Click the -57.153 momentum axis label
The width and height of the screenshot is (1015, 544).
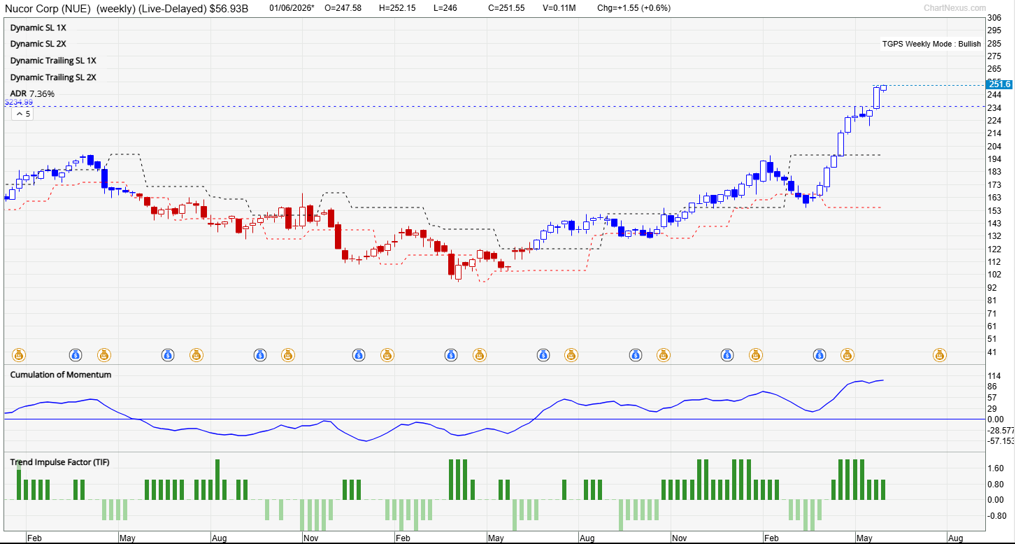[1000, 440]
